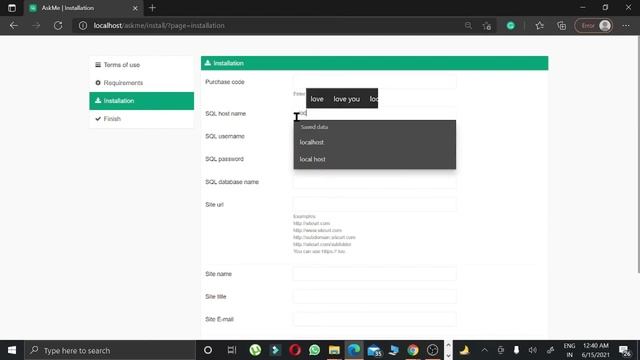Click the Purchase code field
Image resolution: width=640 pixels, height=360 pixels.
pos(374,82)
